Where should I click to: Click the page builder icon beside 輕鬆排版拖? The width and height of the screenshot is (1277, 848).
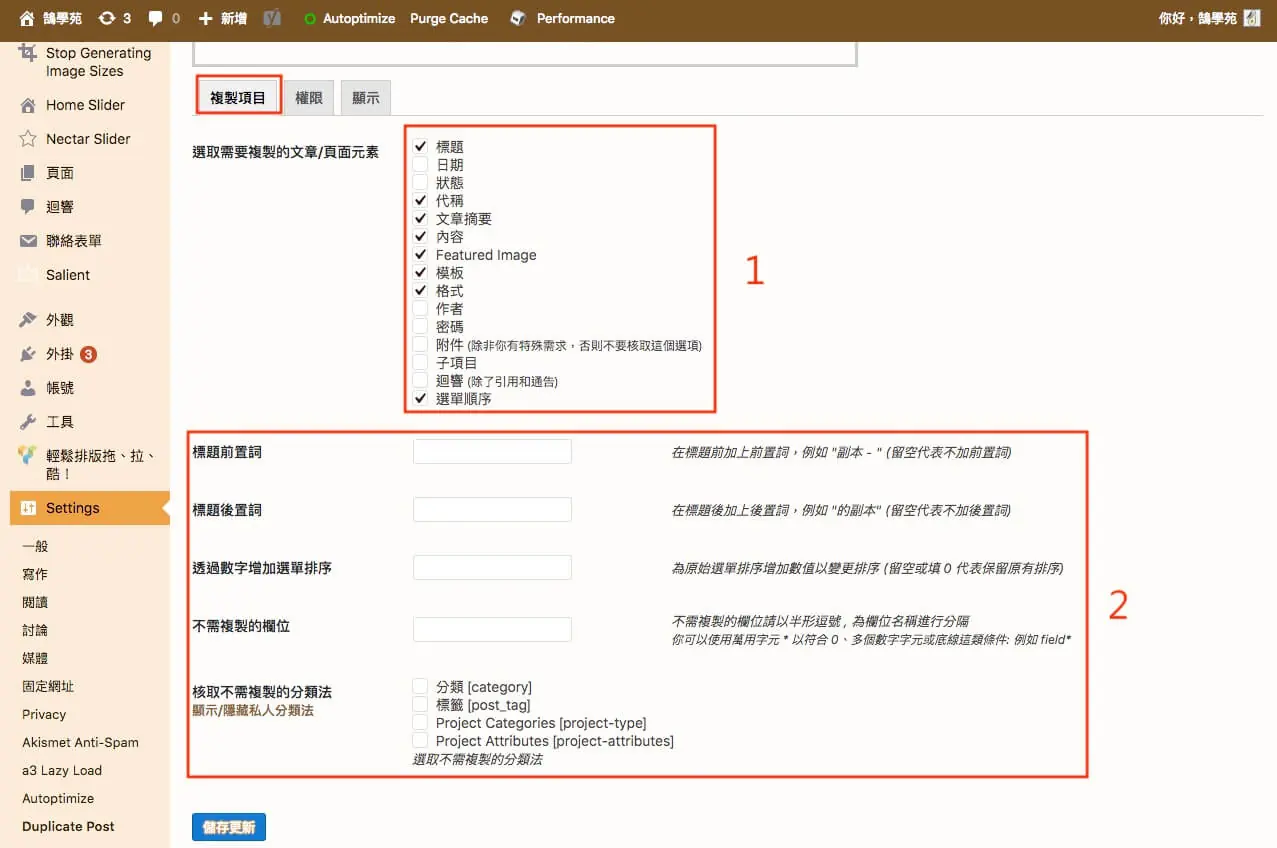tap(28, 456)
